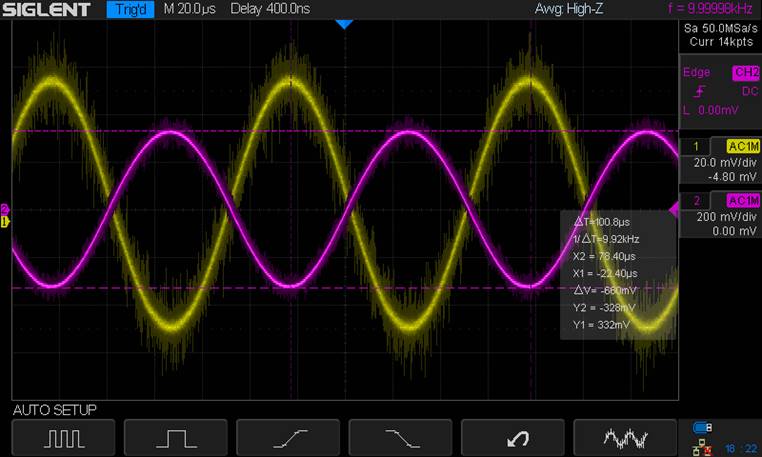Screen dimensions: 762x457
Task: Click the USB connection status icon
Action: point(702,427)
